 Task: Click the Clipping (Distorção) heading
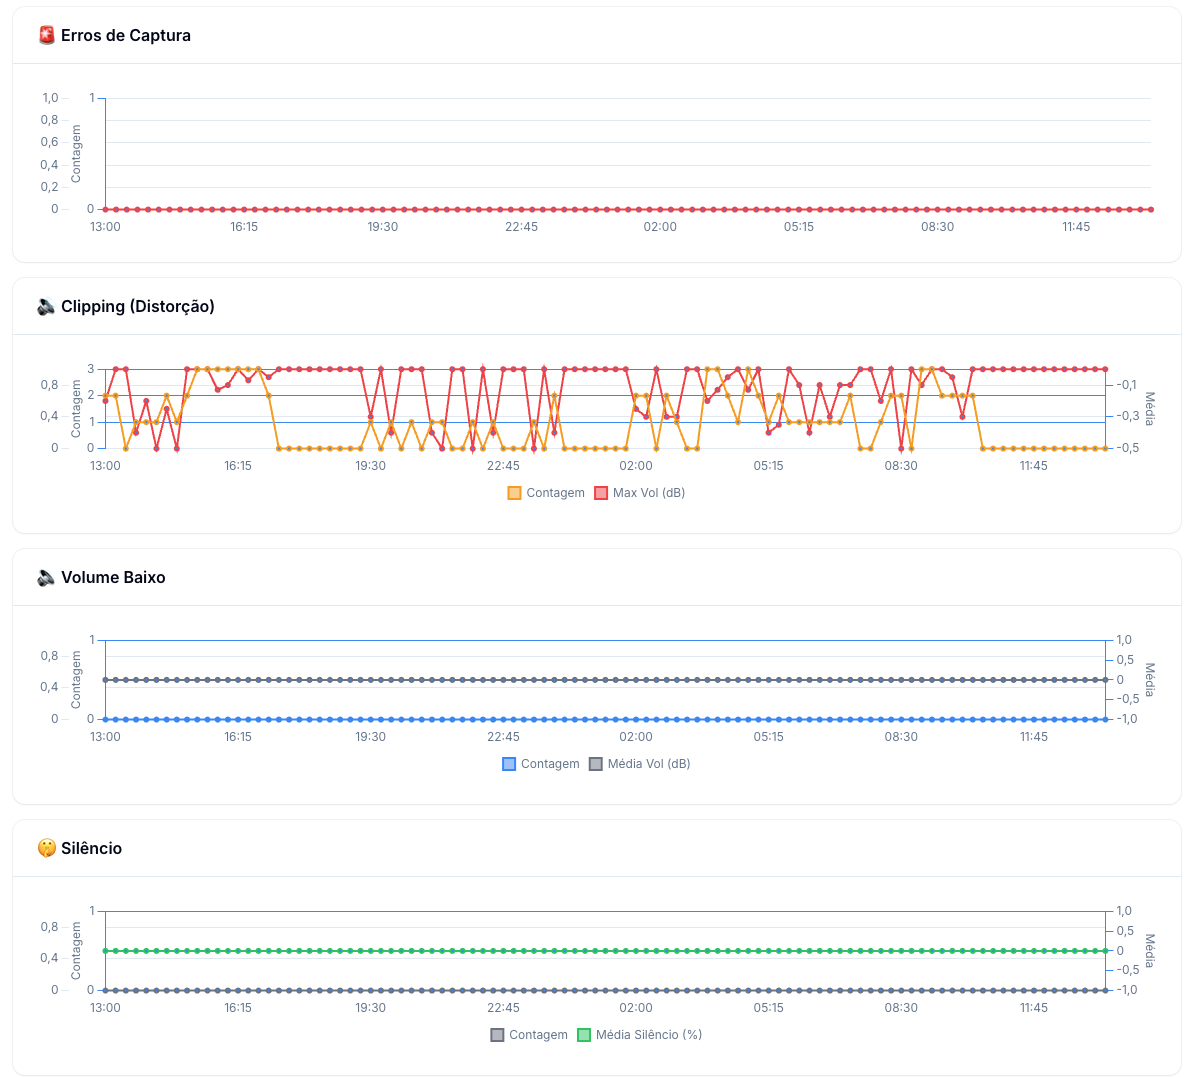(x=138, y=307)
